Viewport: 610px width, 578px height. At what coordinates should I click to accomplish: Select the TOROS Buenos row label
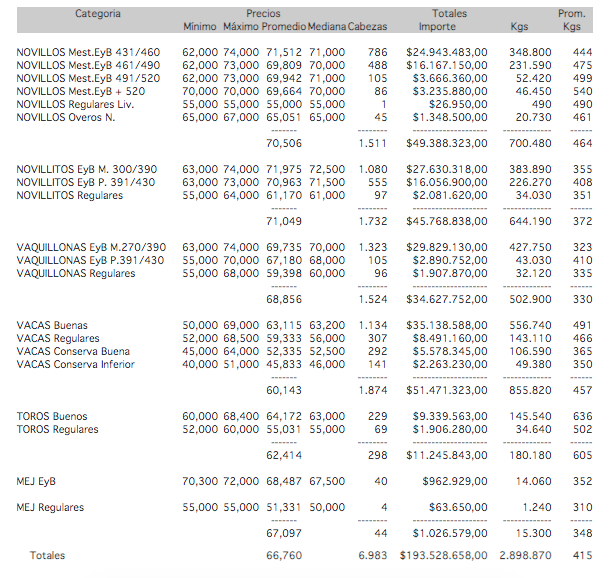(x=52, y=417)
